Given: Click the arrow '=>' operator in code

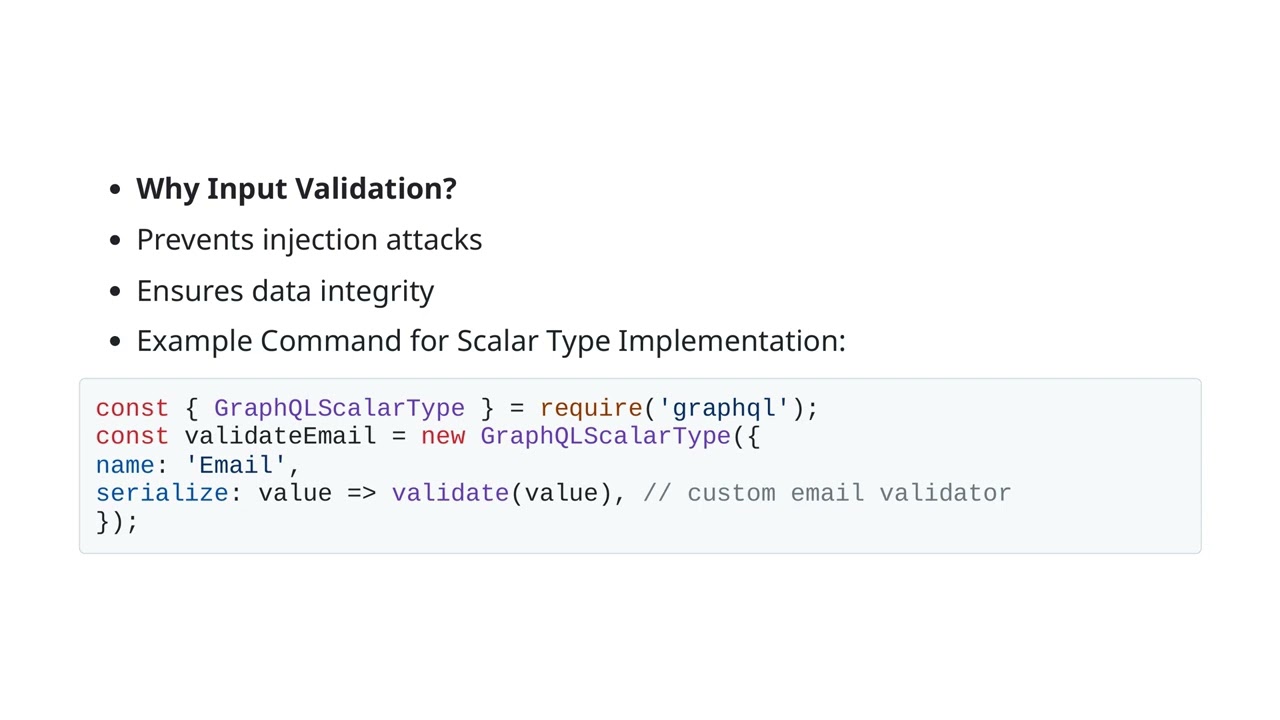Looking at the screenshot, I should (x=362, y=493).
